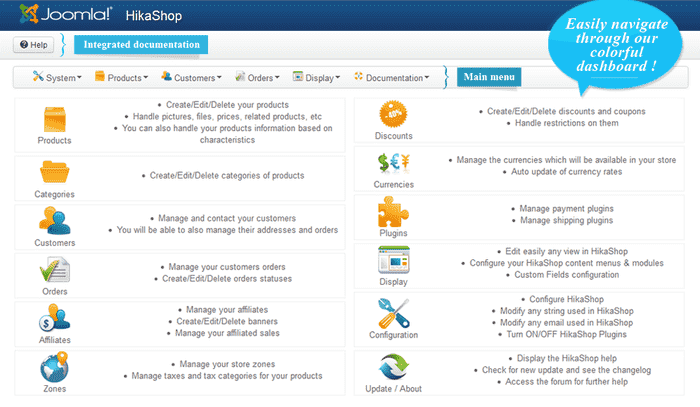
Task: Open Configuration tools icon
Action: click(x=393, y=314)
